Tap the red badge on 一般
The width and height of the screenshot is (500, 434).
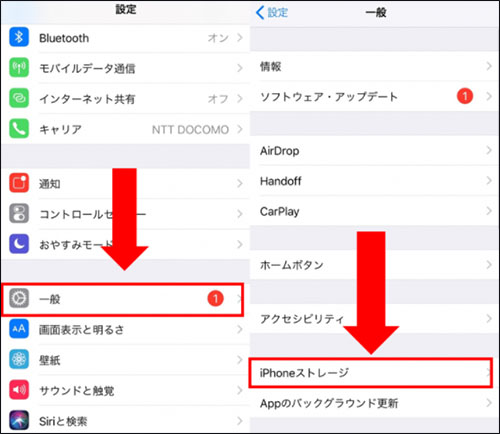pyautogui.click(x=215, y=298)
